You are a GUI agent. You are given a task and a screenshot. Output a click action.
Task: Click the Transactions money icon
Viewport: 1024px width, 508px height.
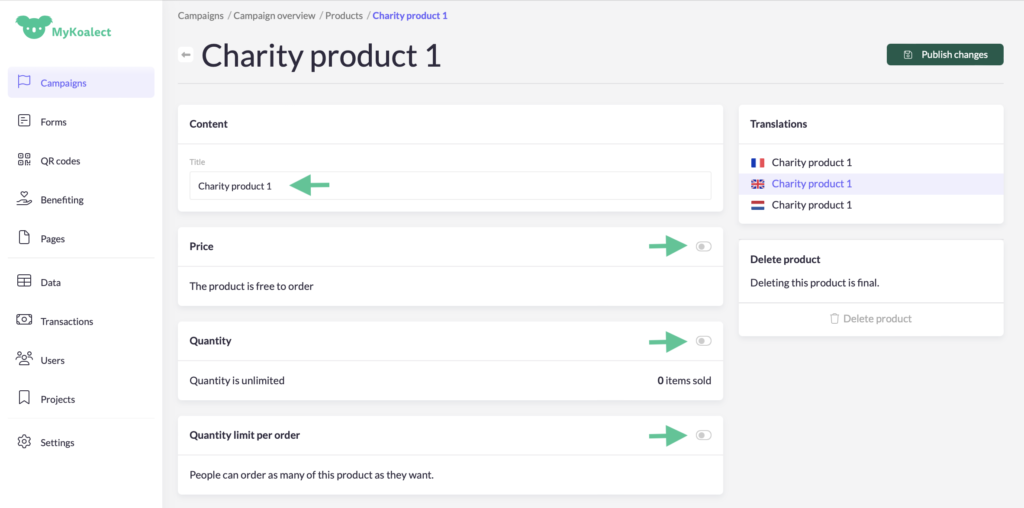[25, 321]
